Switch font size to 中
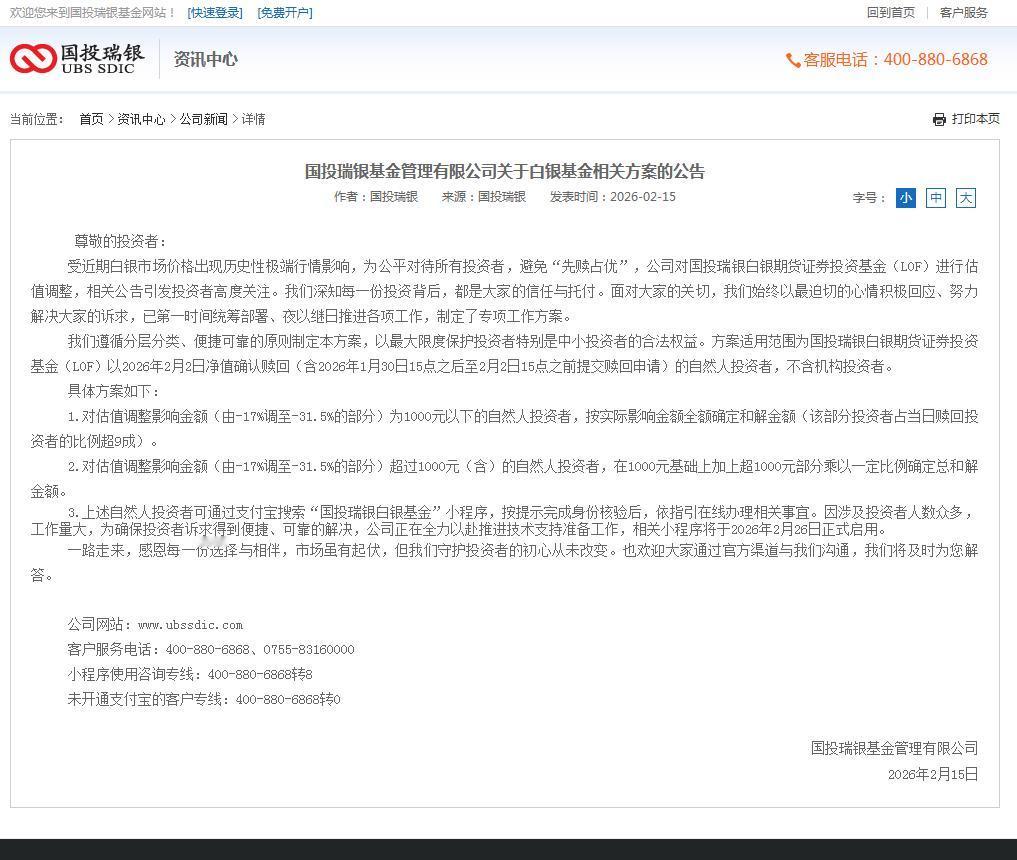 click(935, 198)
